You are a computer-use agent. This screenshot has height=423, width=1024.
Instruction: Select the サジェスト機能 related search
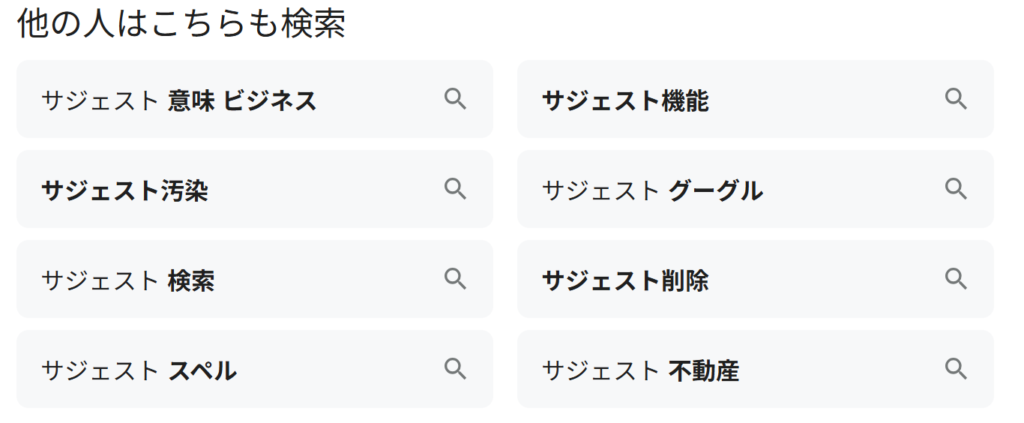626,100
